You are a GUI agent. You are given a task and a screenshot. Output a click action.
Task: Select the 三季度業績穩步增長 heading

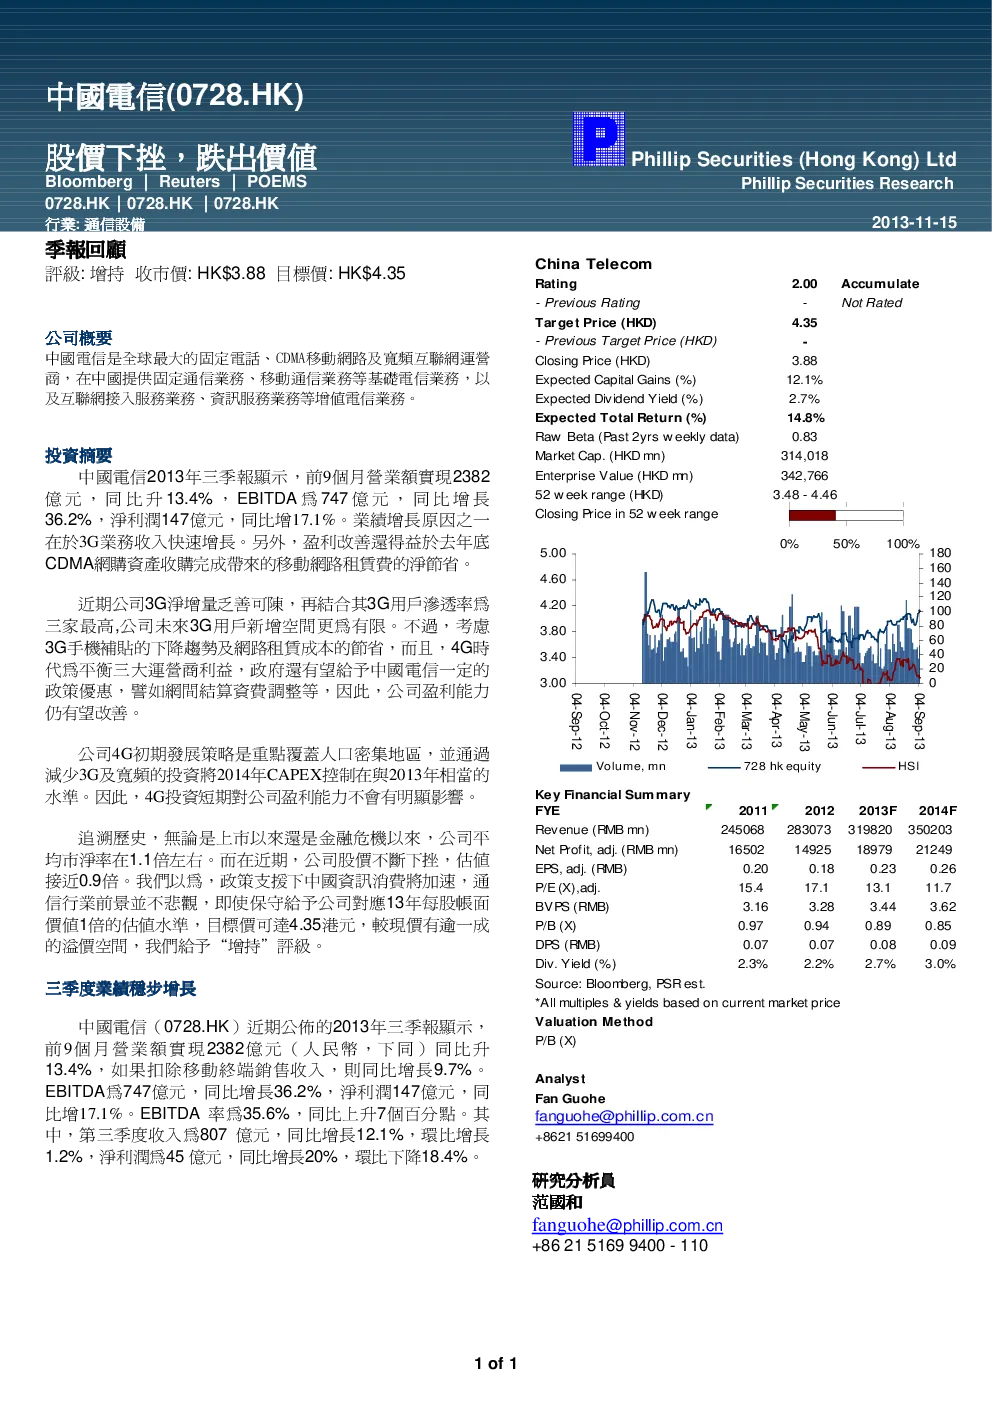pos(120,988)
